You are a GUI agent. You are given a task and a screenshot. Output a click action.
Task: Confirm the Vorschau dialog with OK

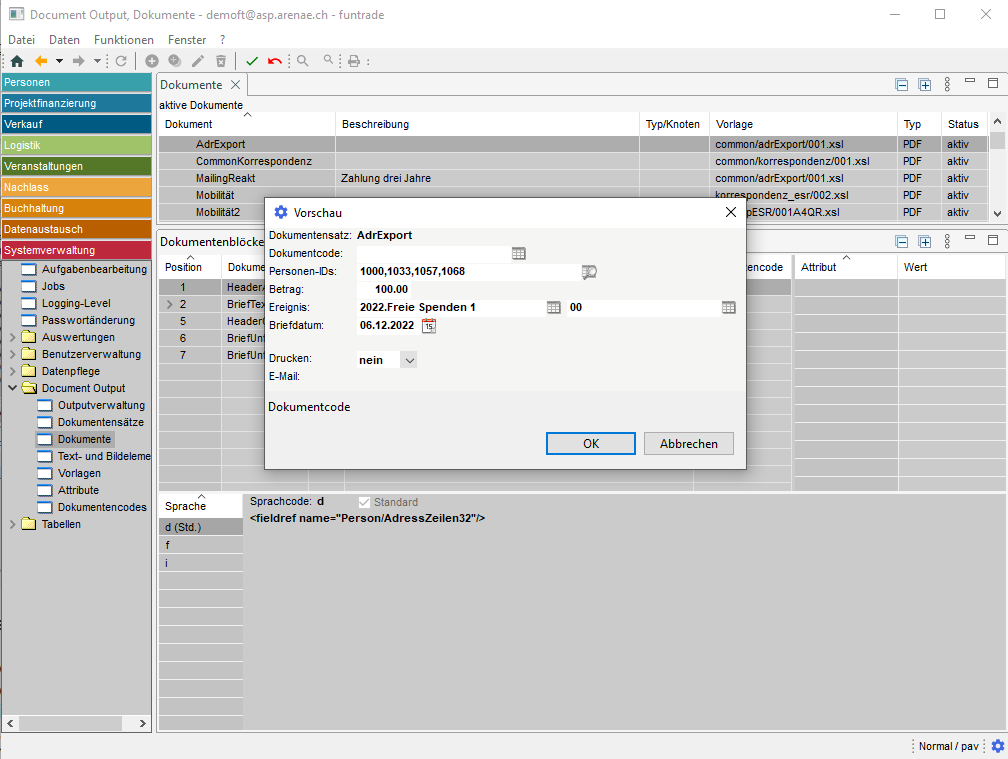point(590,443)
